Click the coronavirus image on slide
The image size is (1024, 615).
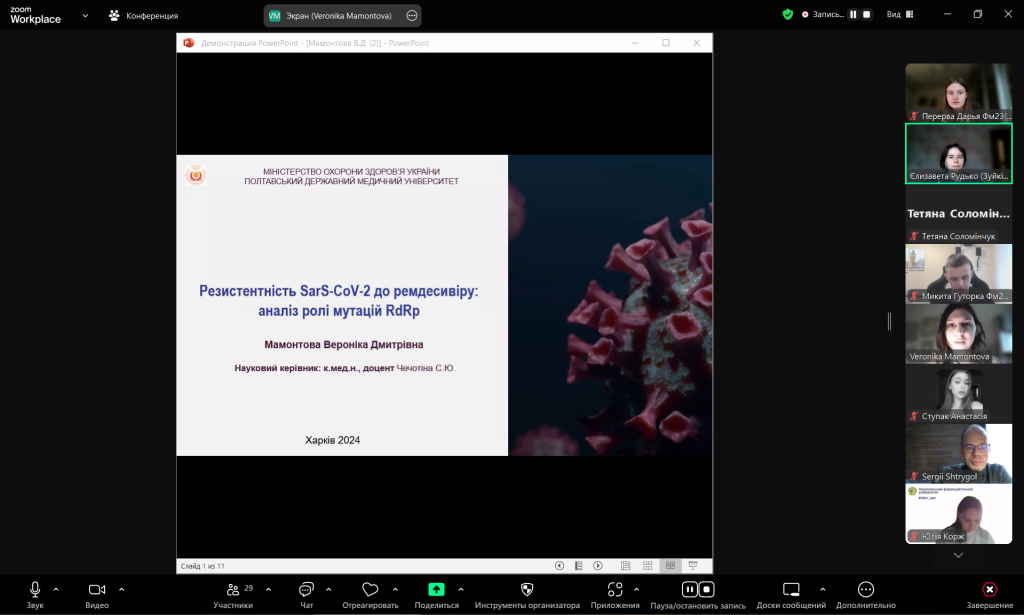tap(610, 305)
